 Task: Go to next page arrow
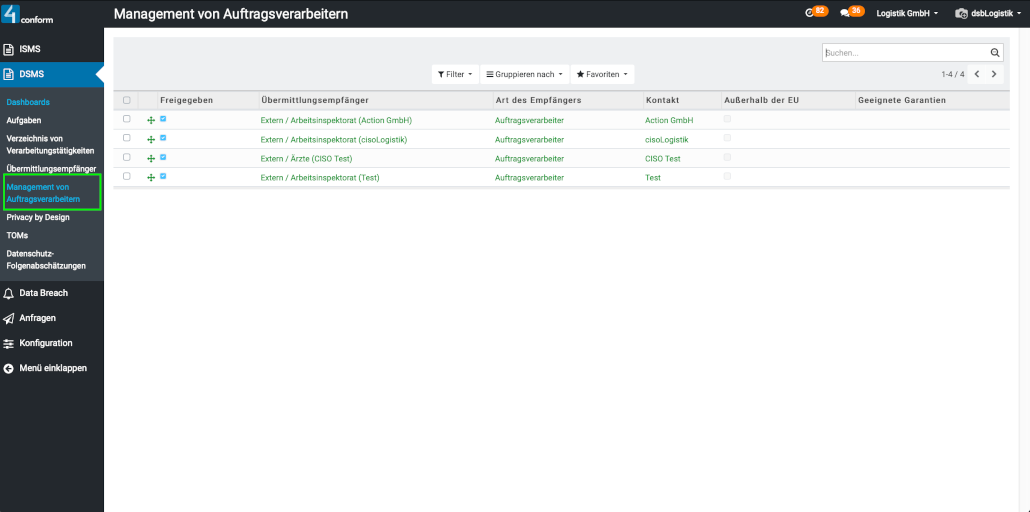tap(994, 74)
